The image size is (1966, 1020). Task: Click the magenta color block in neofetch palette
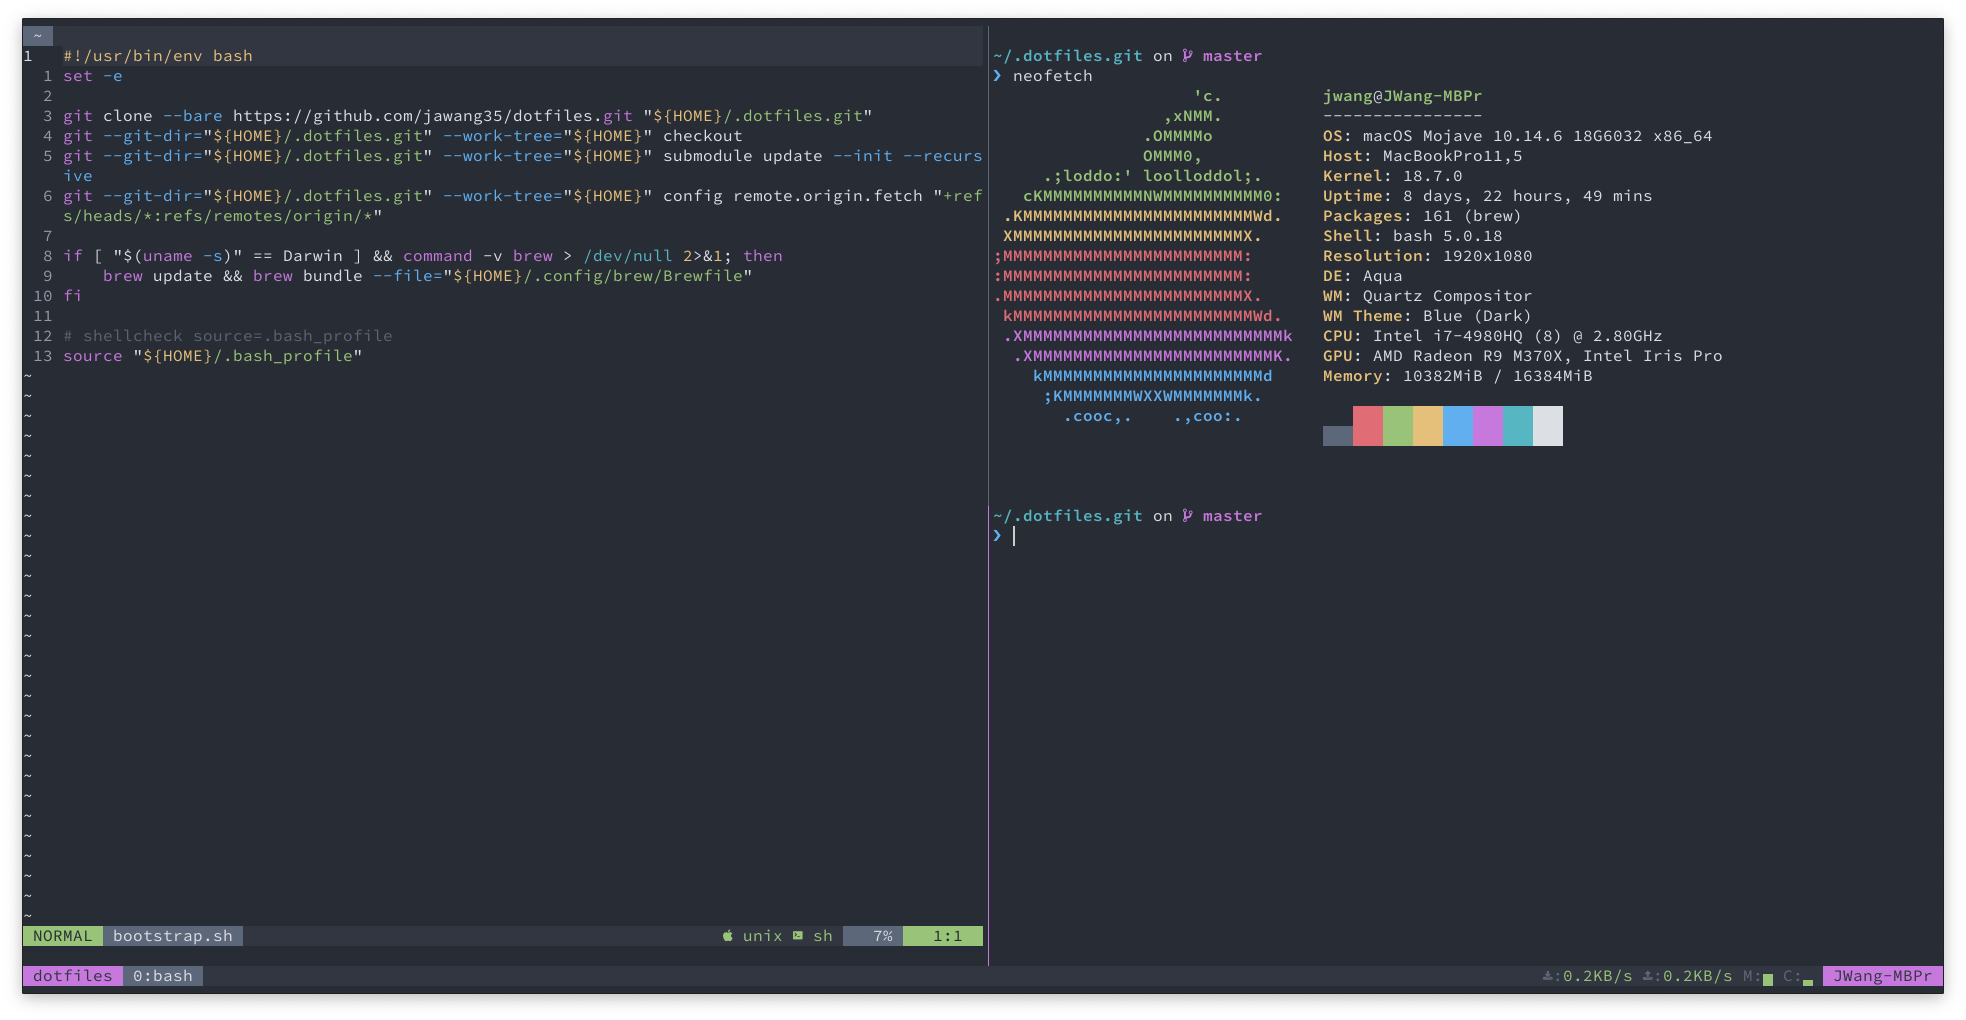(x=1488, y=426)
